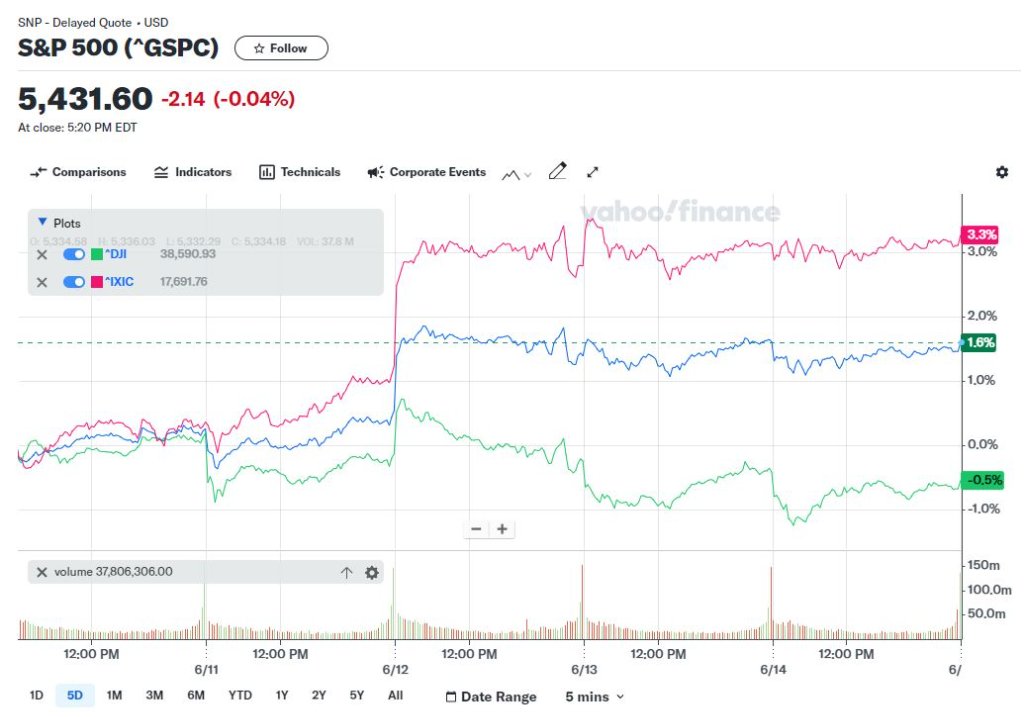Click the S&P 500 (^GSPC) title
The image size is (1024, 717).
(x=118, y=48)
